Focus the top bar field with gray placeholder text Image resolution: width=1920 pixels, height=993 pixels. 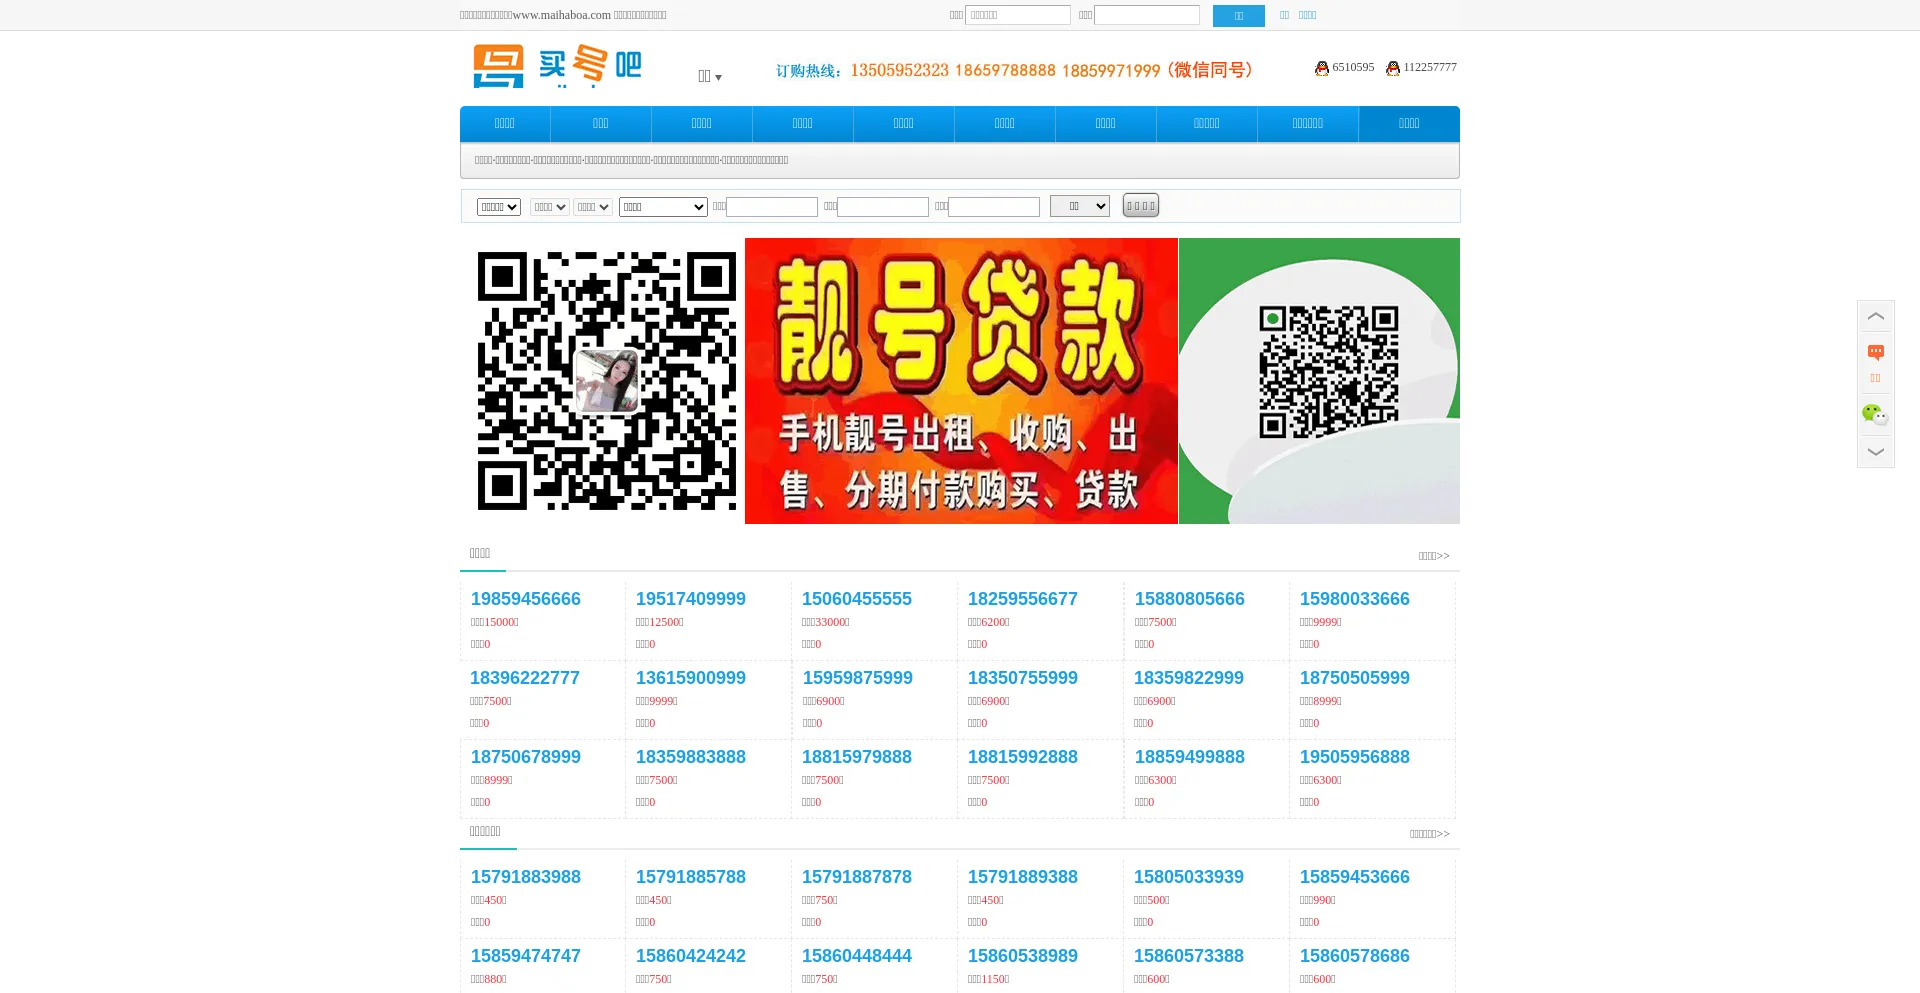click(1018, 15)
